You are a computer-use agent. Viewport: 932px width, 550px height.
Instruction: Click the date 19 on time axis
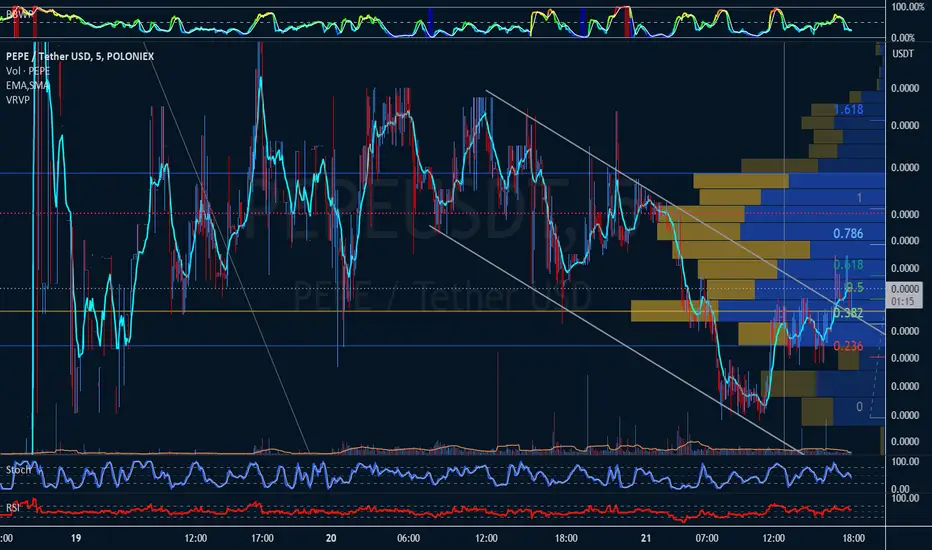[x=75, y=538]
